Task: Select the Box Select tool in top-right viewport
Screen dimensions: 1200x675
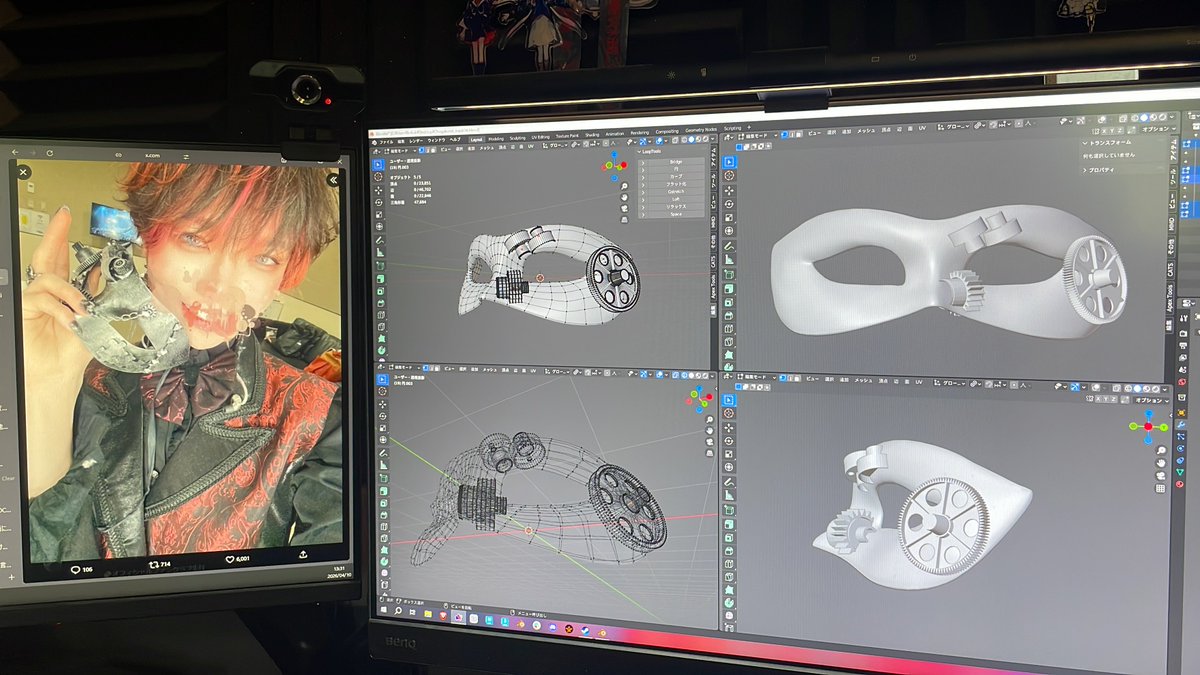Action: (729, 162)
